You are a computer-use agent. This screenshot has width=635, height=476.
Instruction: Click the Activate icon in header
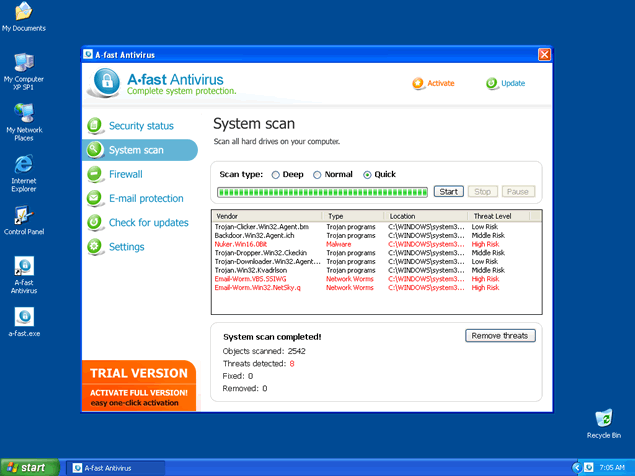(x=418, y=84)
